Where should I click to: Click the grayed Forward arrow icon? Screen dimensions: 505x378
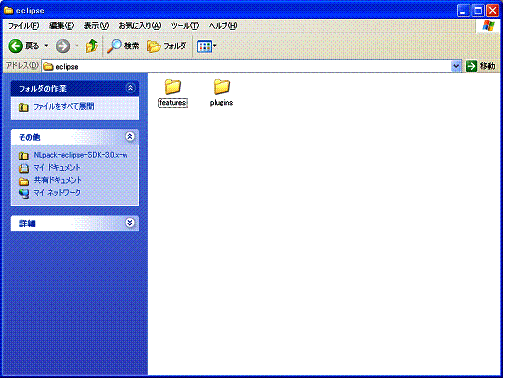[63, 46]
